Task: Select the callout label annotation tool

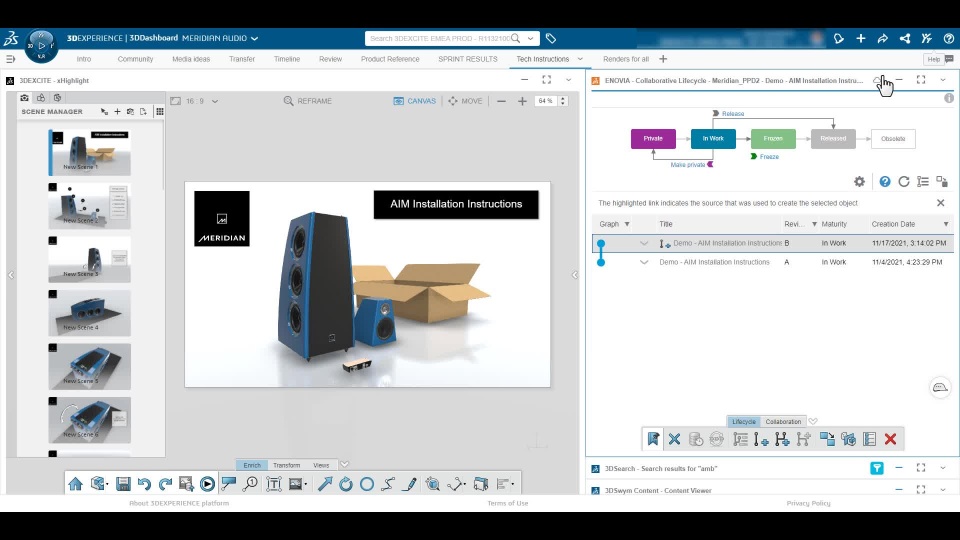Action: [229, 484]
